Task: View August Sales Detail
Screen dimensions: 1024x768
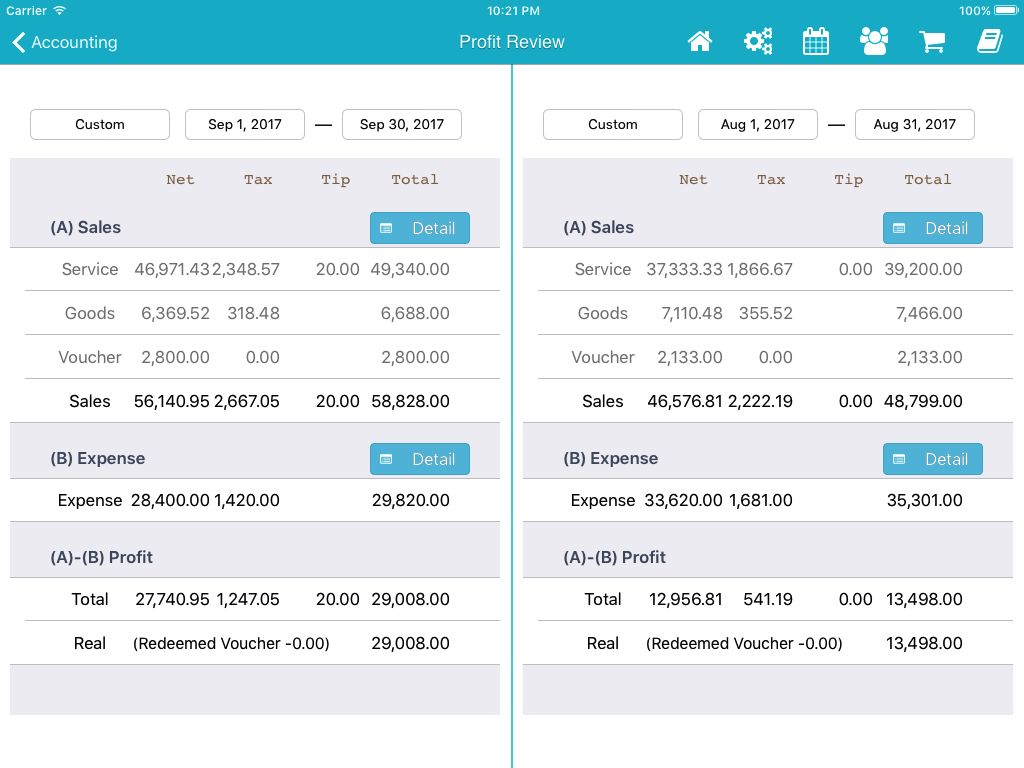Action: (x=933, y=228)
